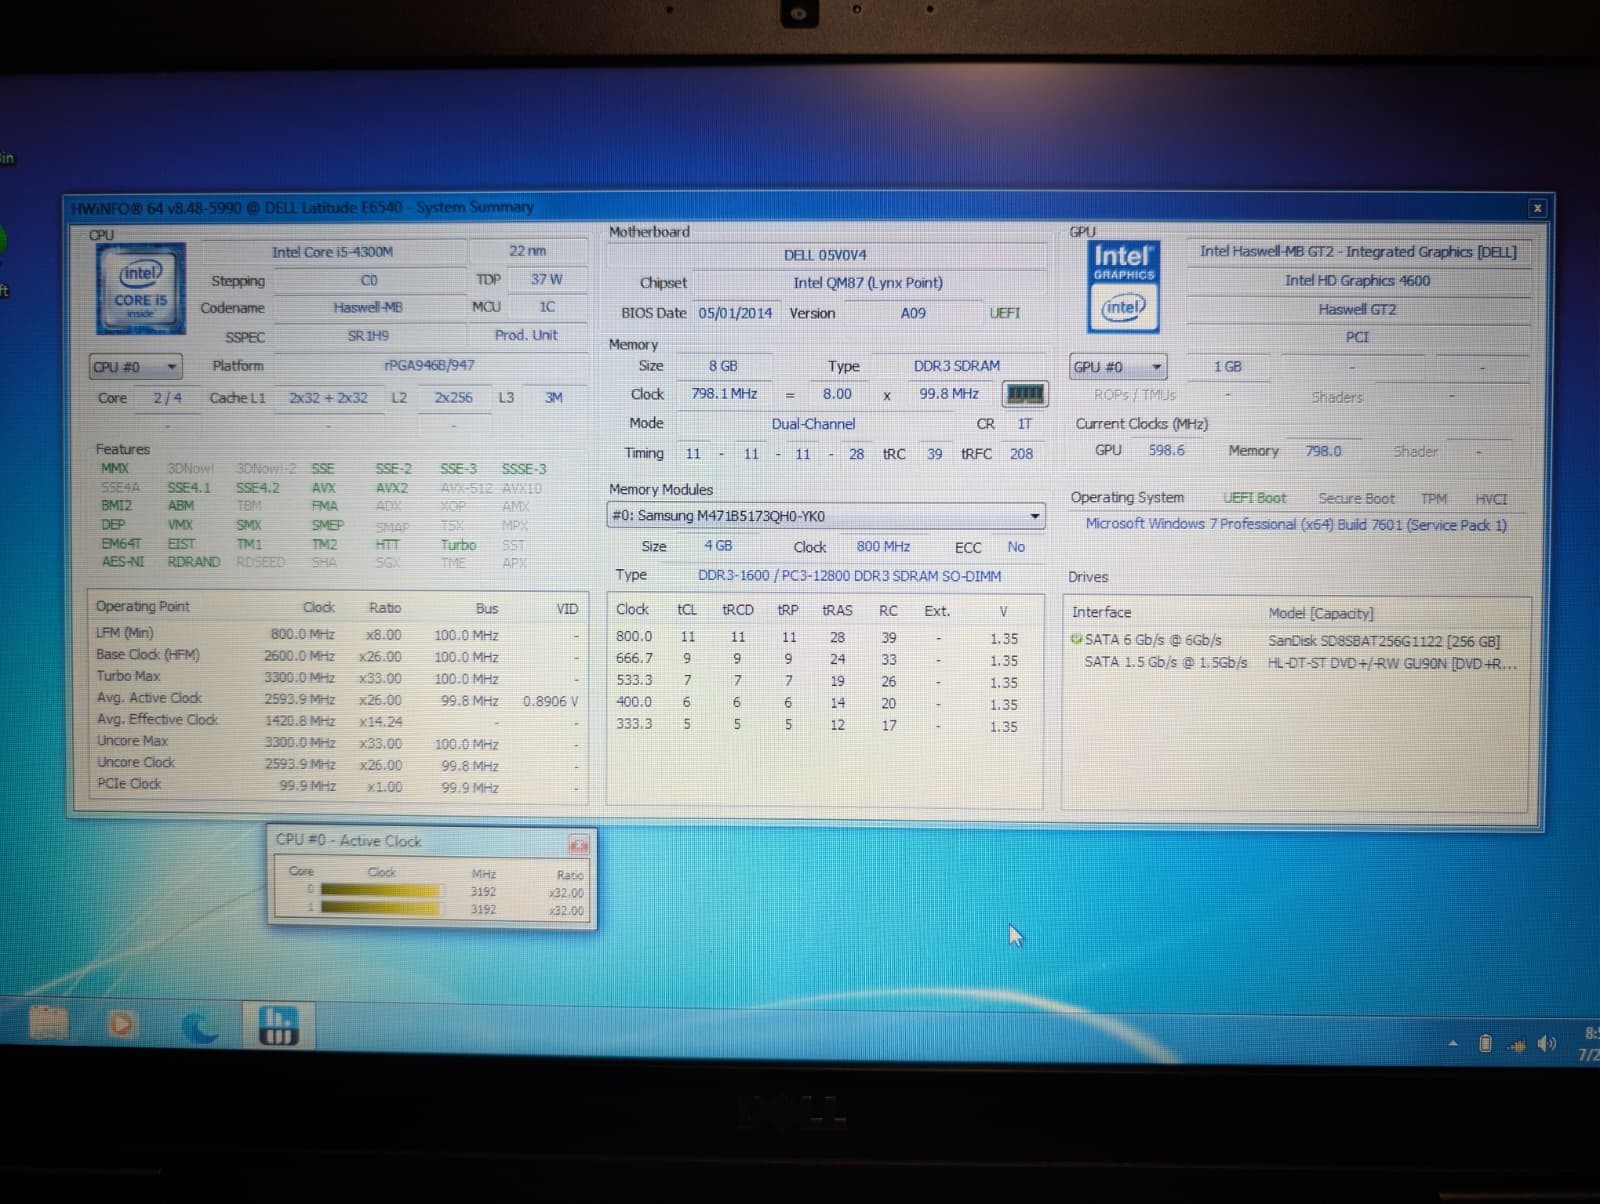Click the SR1H9 SSPEC value

[x=368, y=336]
